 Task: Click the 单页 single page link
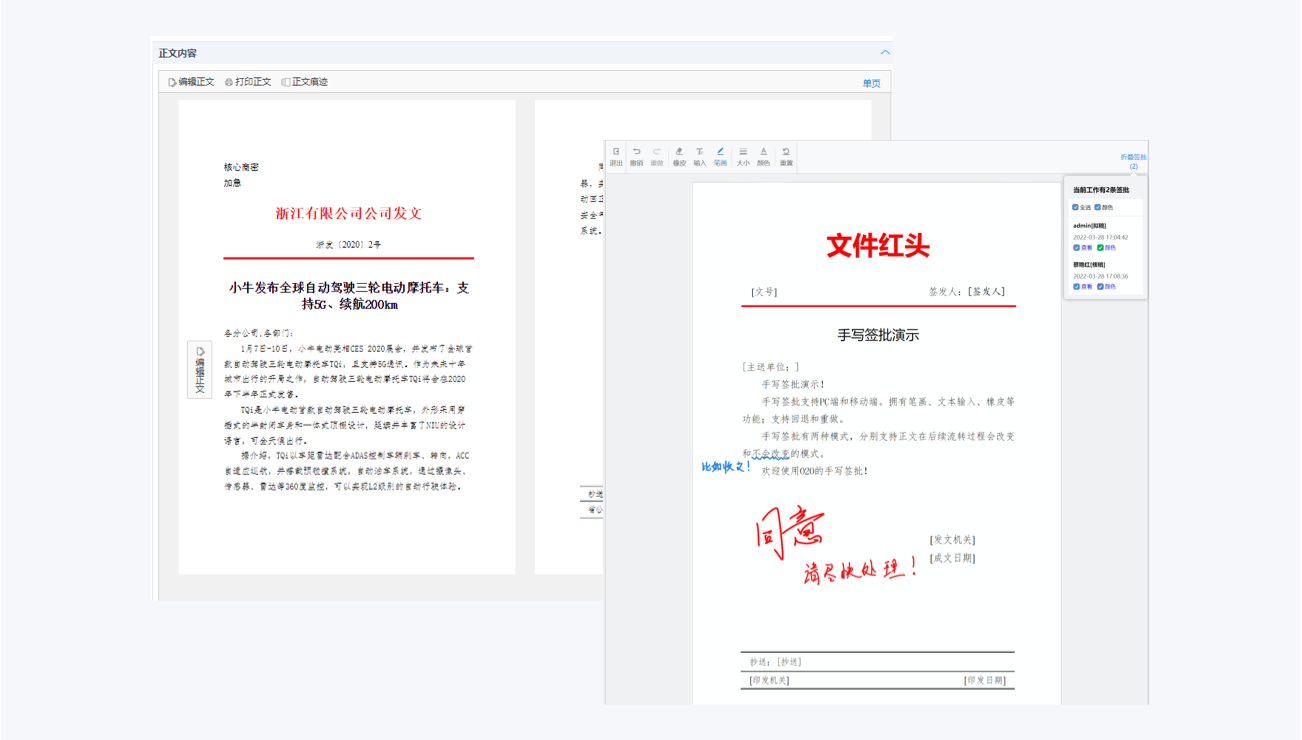(x=871, y=83)
